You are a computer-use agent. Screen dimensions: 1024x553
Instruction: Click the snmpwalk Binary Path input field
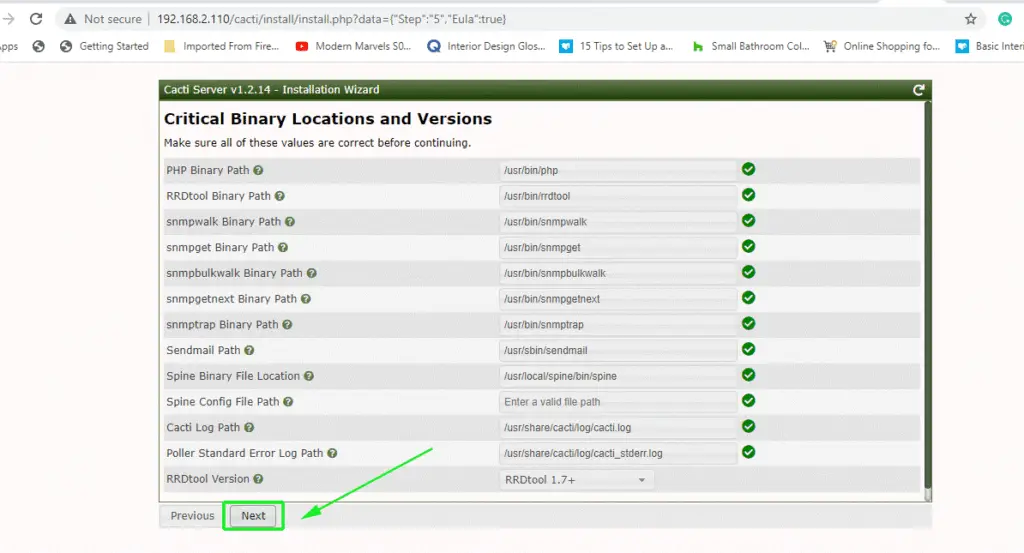618,222
